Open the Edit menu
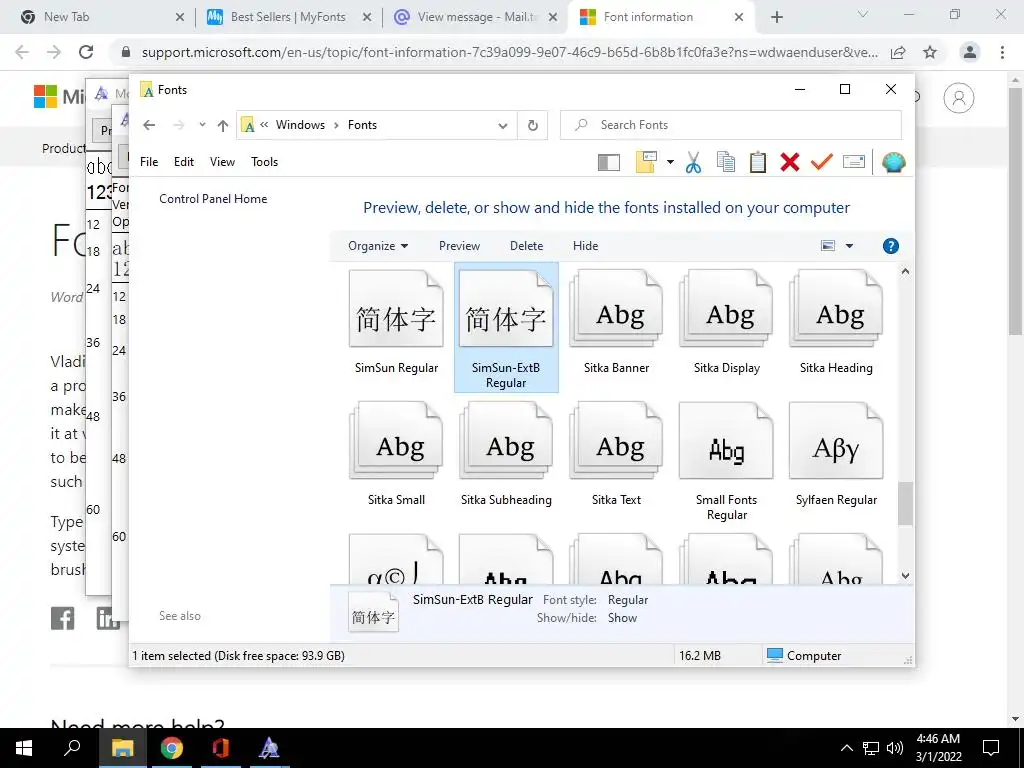Screen dimensions: 1024x768 tap(184, 162)
